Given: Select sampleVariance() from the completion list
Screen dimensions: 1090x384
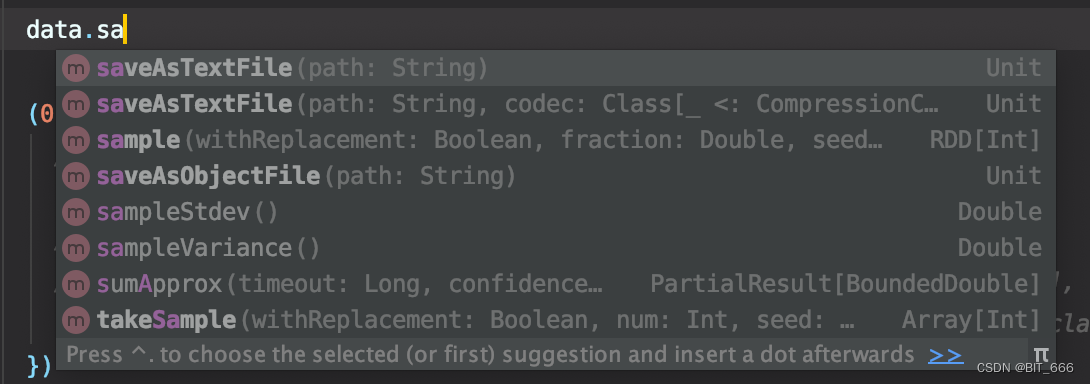Looking at the screenshot, I should (555, 248).
